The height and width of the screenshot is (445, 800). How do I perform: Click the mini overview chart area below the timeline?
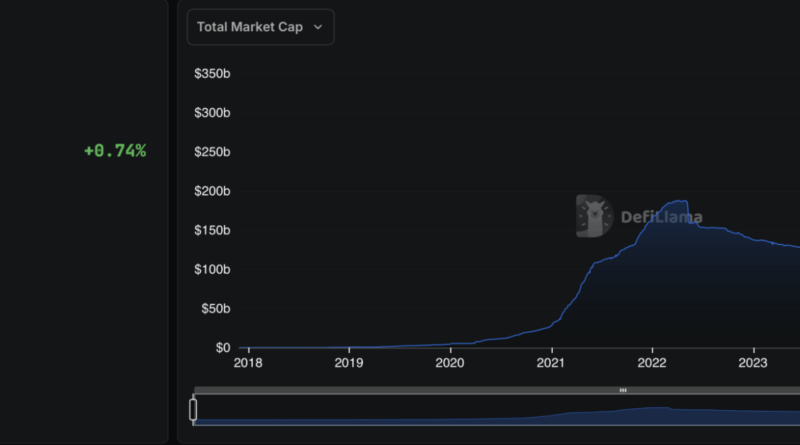(x=500, y=413)
